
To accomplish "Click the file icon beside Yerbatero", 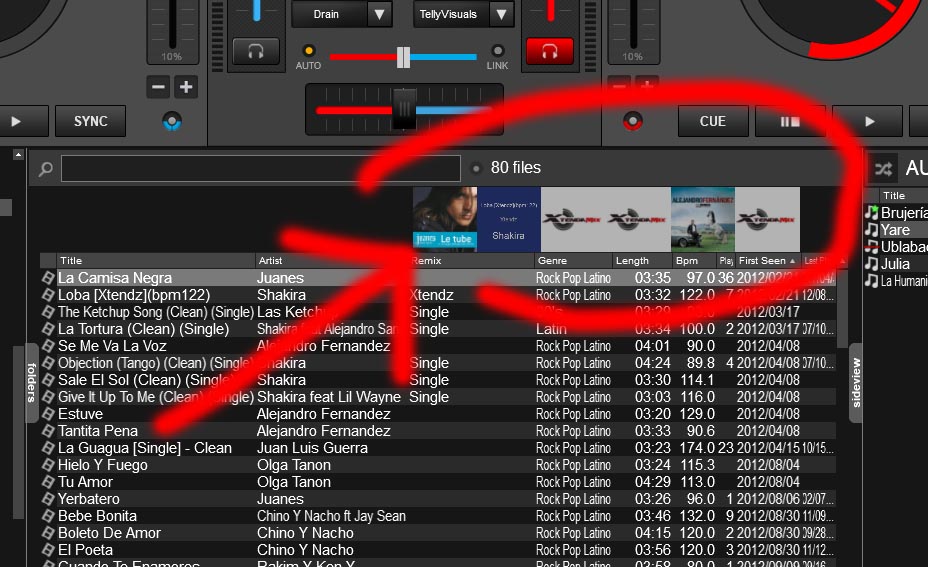I will pyautogui.click(x=48, y=499).
